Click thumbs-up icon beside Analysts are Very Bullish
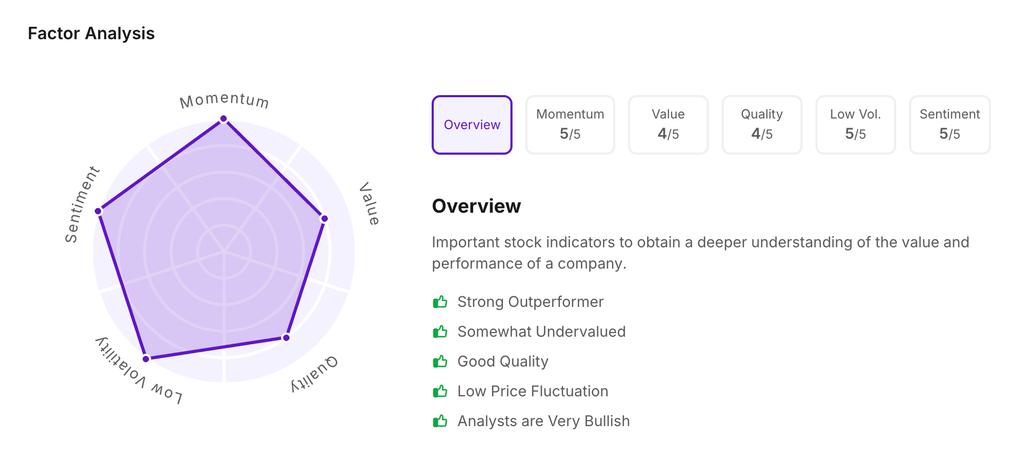1024x468 pixels. point(440,421)
